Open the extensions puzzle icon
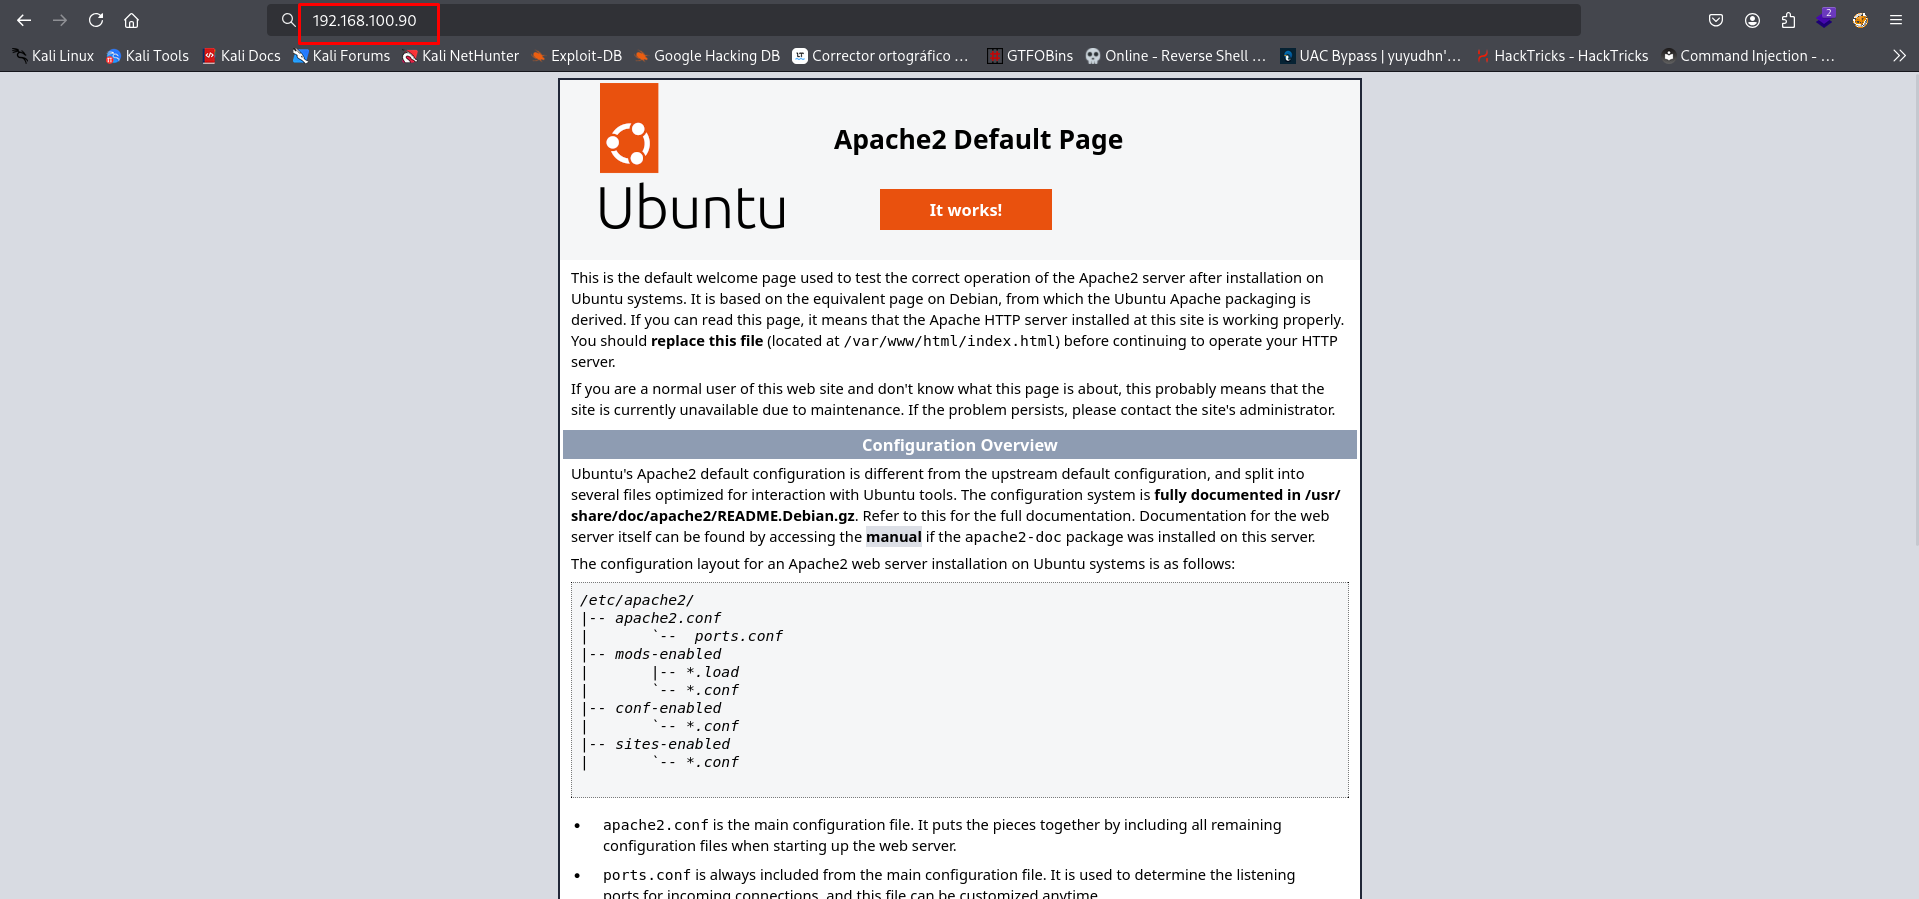1919x899 pixels. [1788, 20]
